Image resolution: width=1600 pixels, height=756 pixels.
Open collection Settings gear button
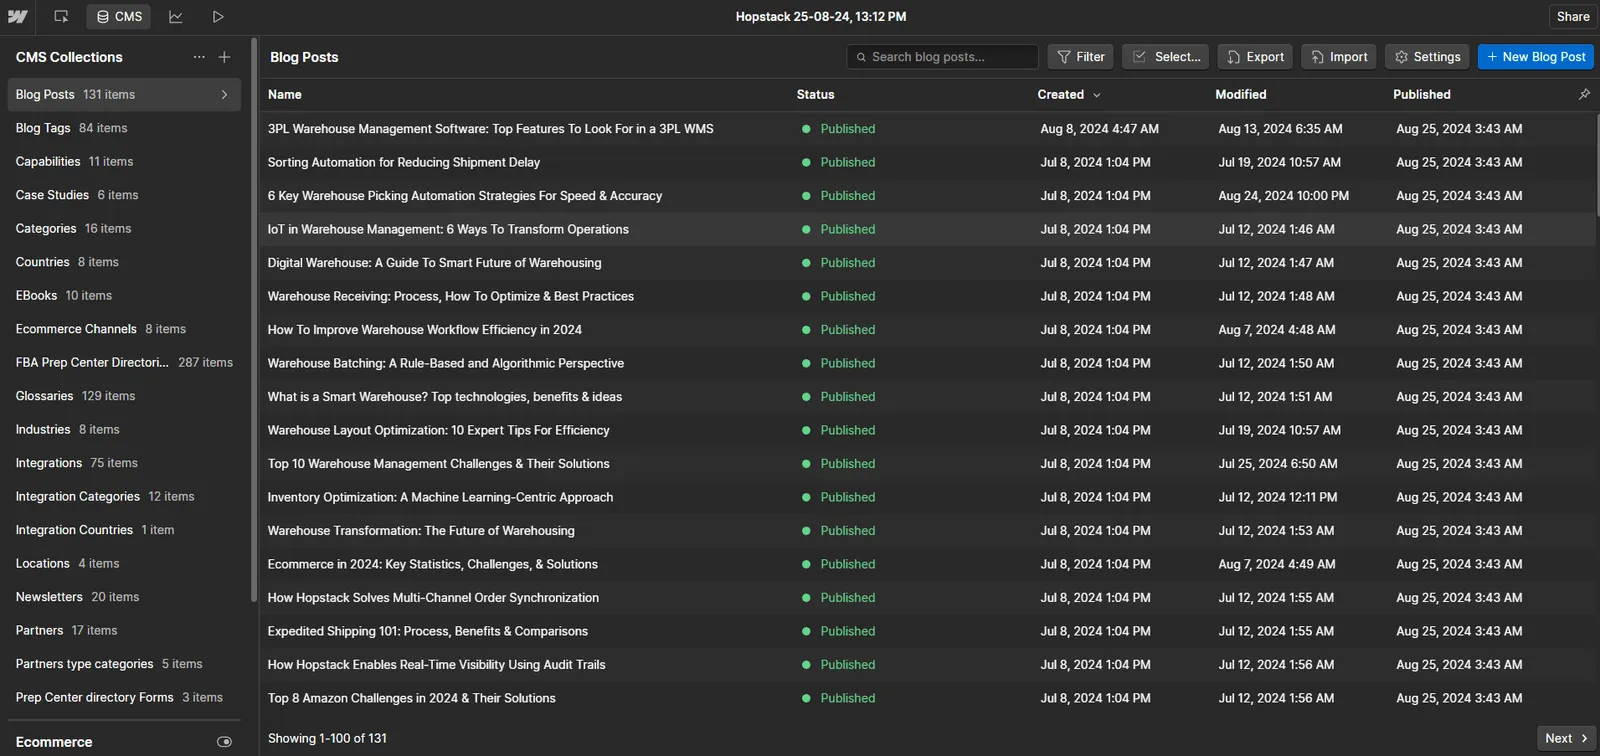(1427, 57)
